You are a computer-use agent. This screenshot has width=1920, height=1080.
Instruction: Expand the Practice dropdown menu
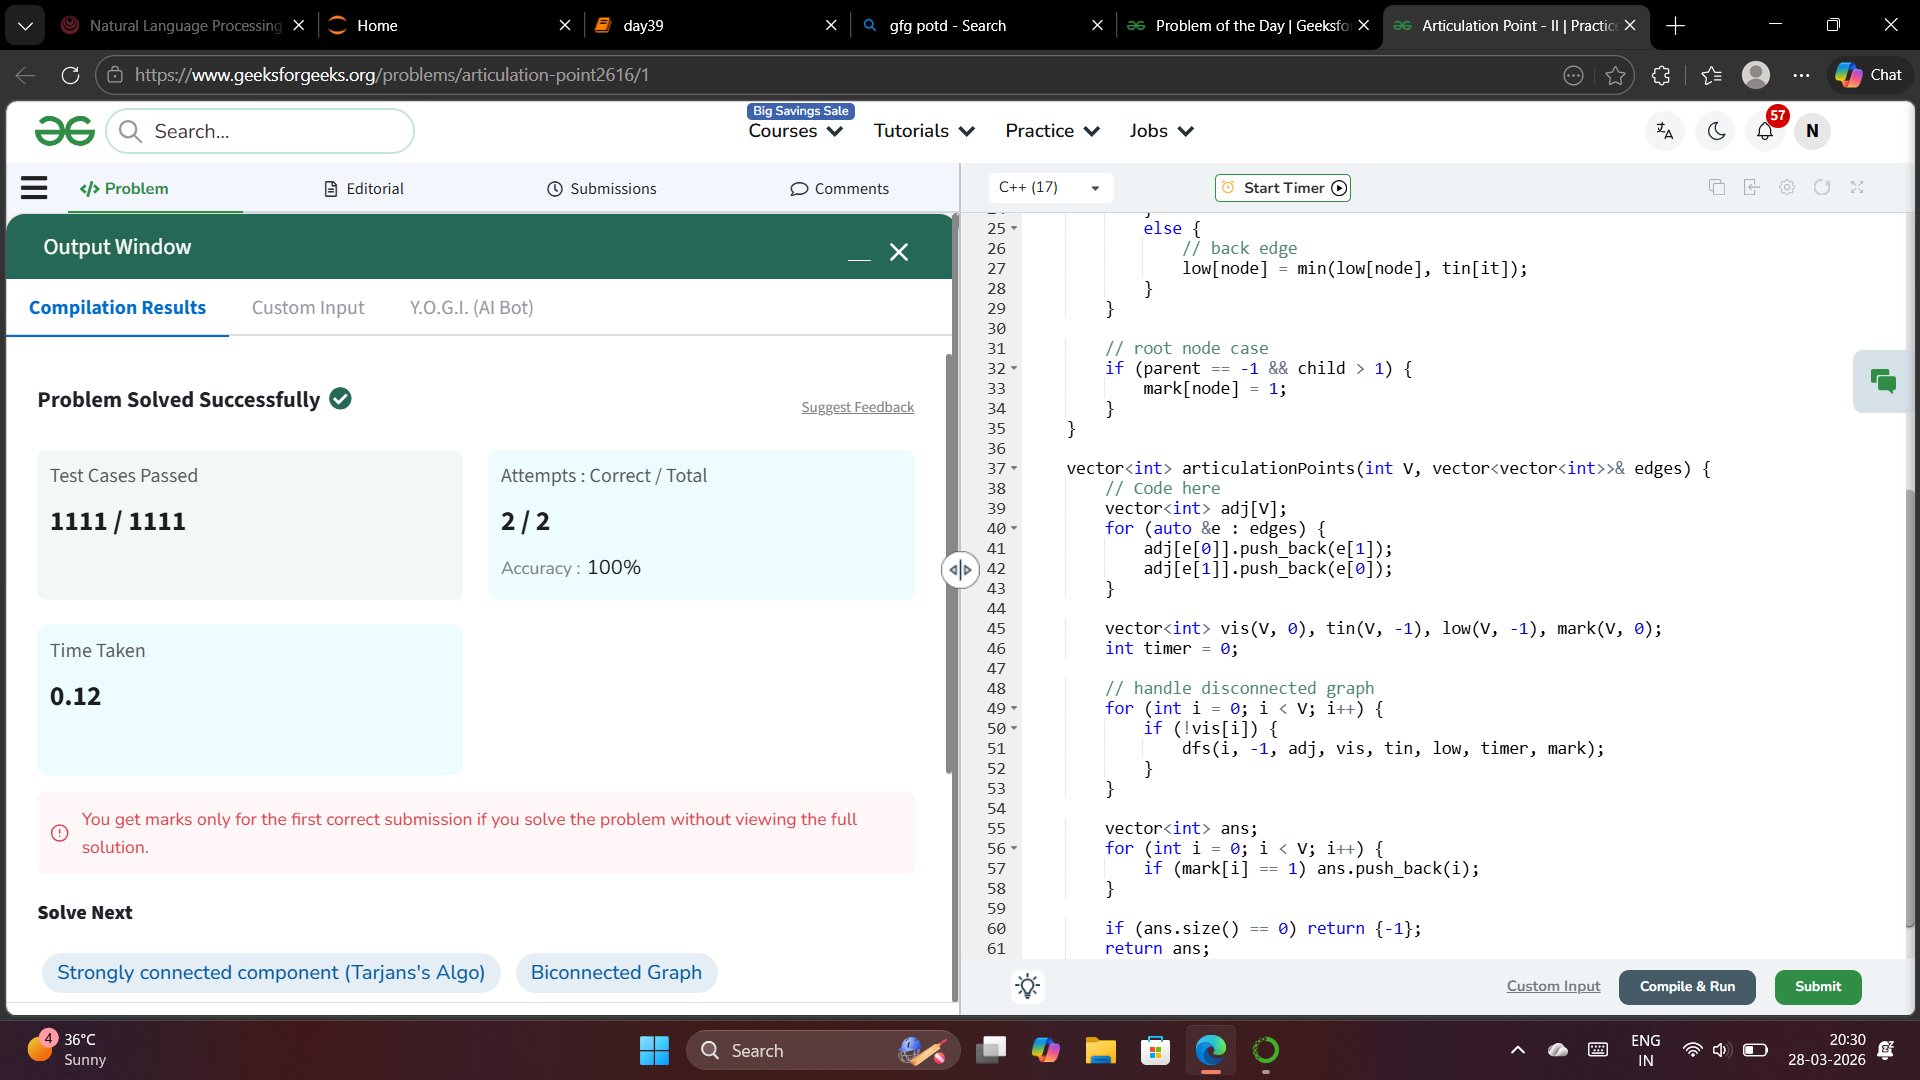tap(1052, 131)
